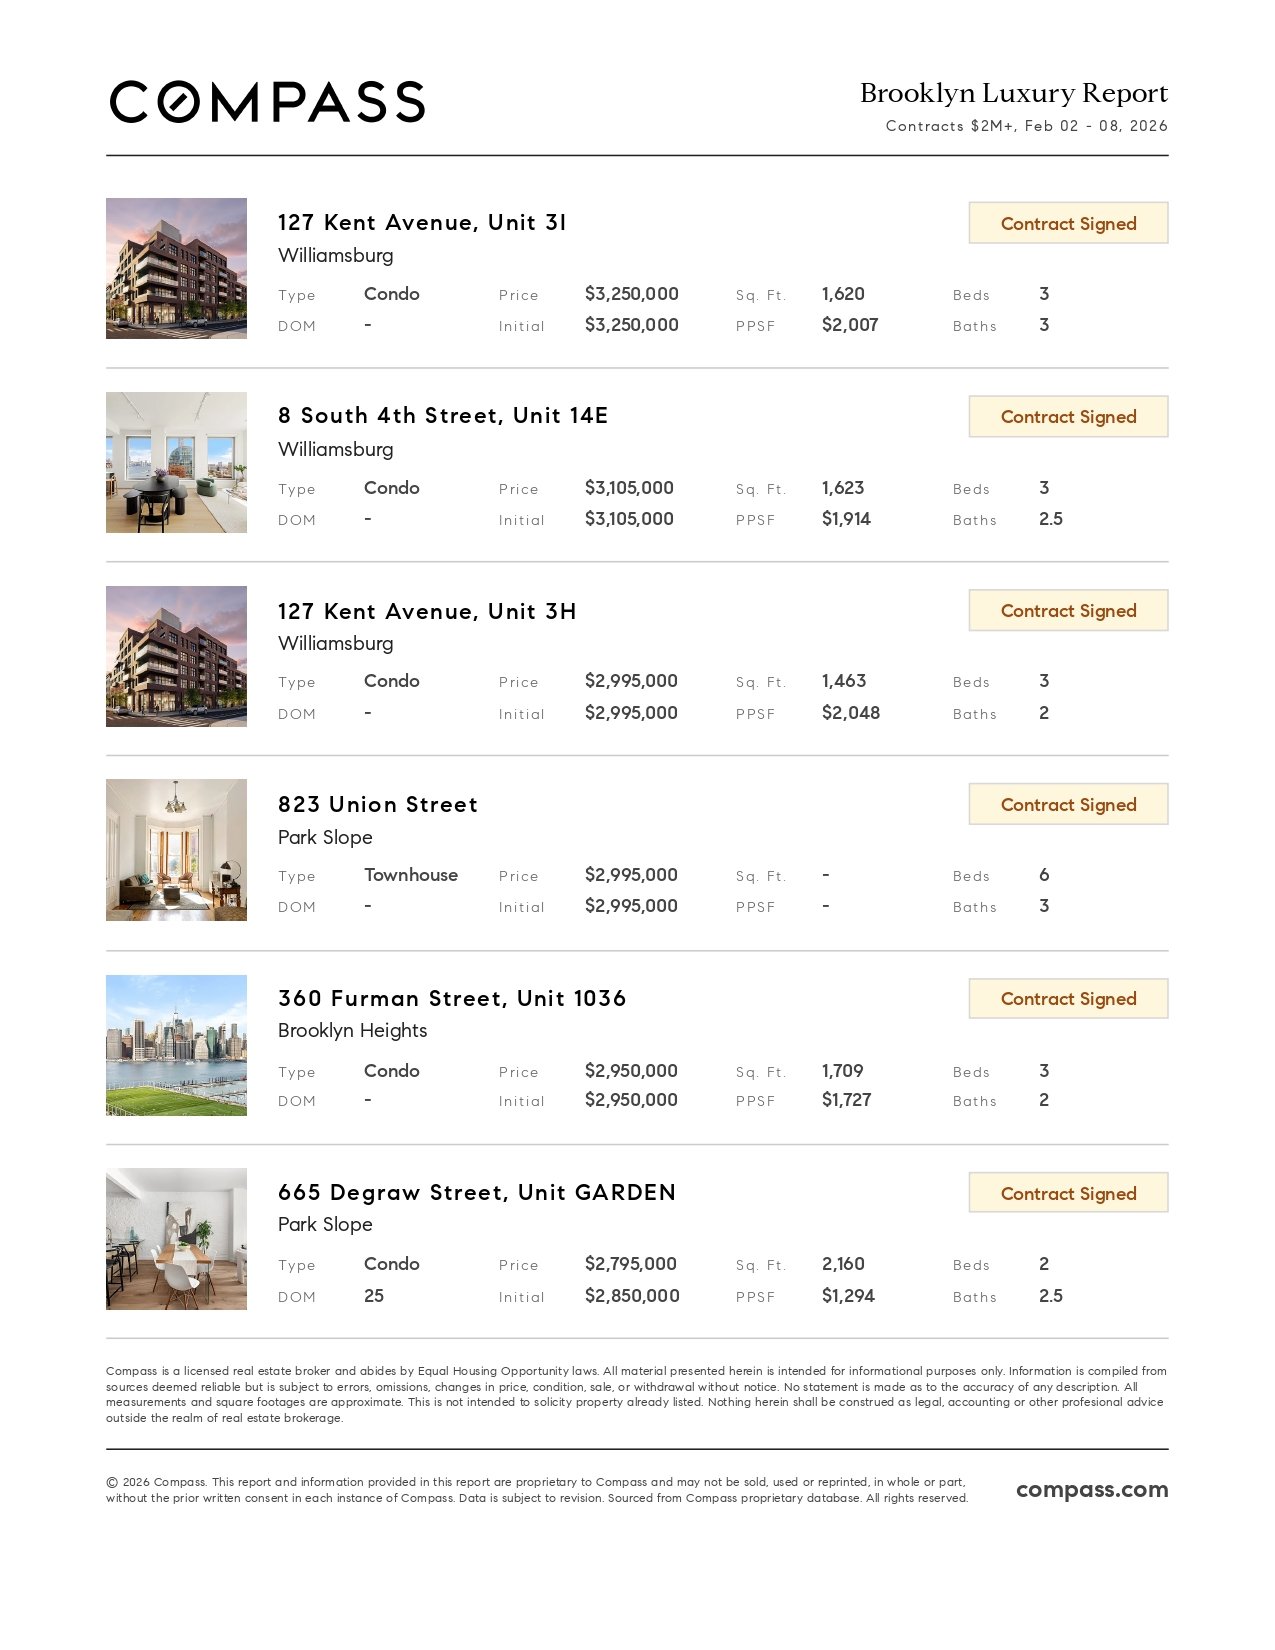Click the 127 Kent Avenue Unit 3I photo
1275x1650 pixels.
(176, 268)
